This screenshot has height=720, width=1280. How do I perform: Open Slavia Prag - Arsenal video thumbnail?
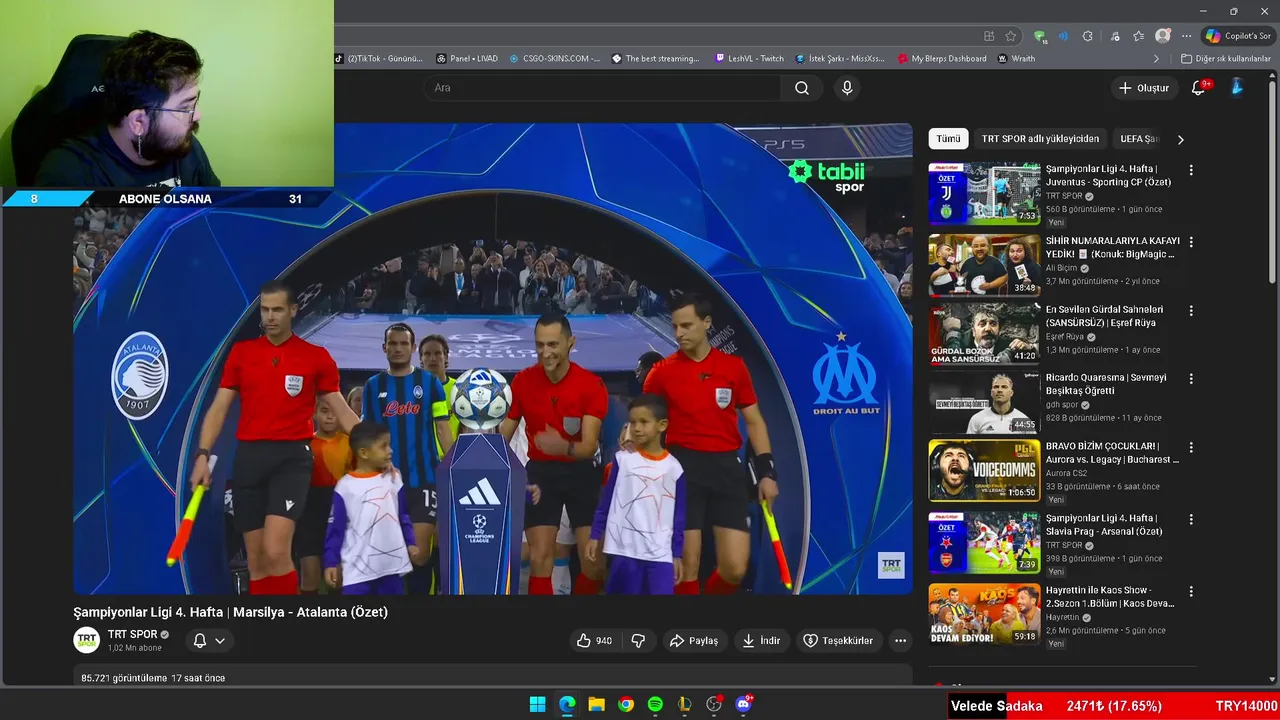point(984,542)
